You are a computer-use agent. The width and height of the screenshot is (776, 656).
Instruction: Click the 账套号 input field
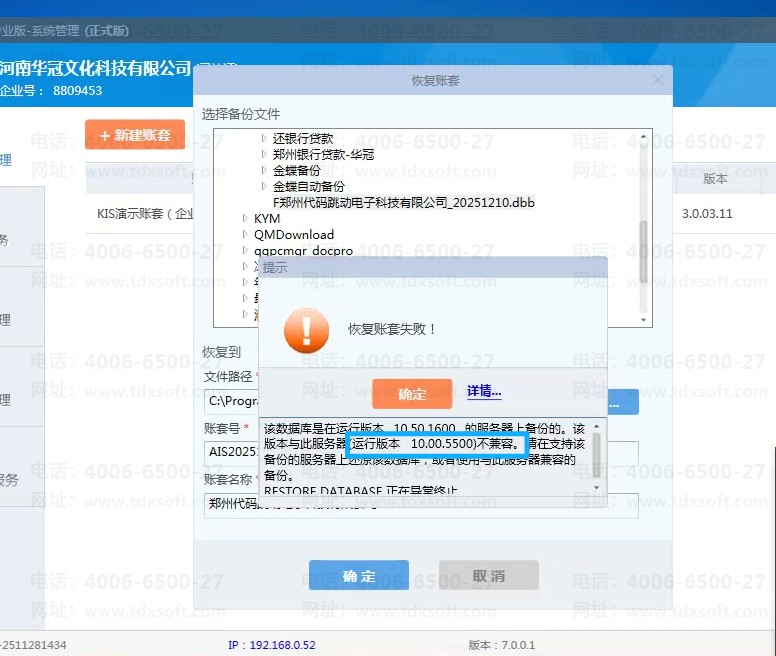pyautogui.click(x=232, y=450)
